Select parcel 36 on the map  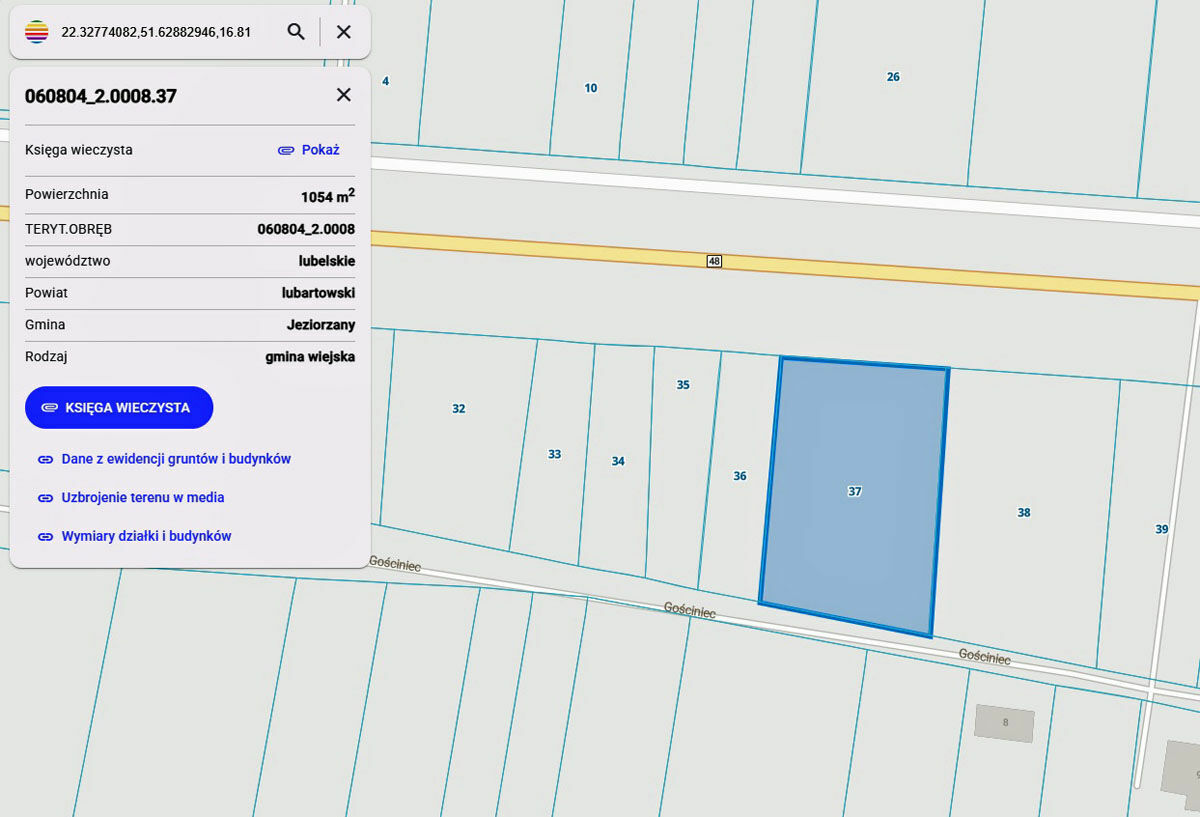pos(739,476)
